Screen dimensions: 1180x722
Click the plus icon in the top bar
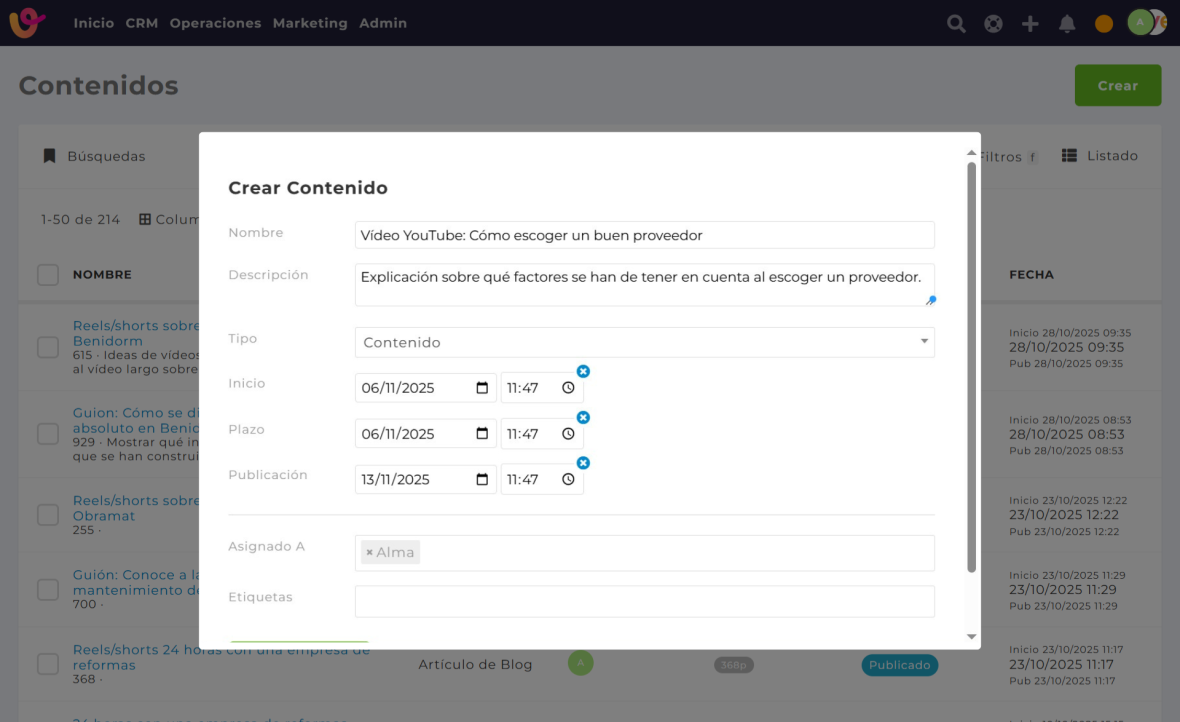coord(1030,24)
